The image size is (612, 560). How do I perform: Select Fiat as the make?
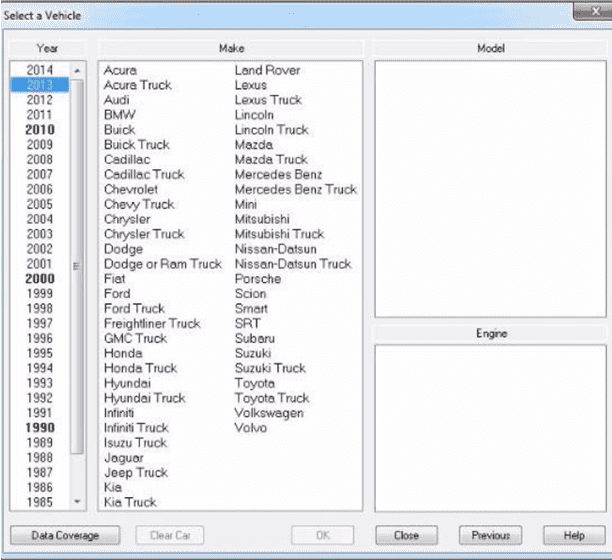coord(114,279)
